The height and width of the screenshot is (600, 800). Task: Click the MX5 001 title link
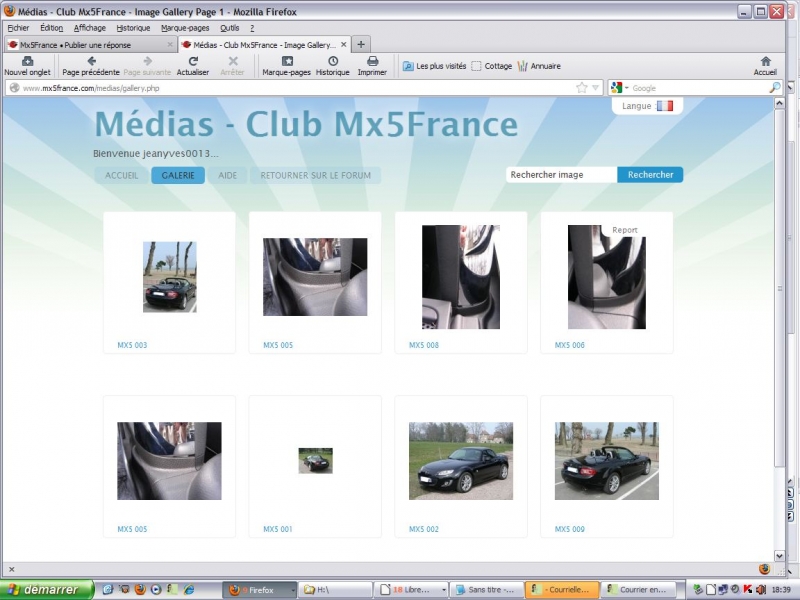pyautogui.click(x=278, y=529)
